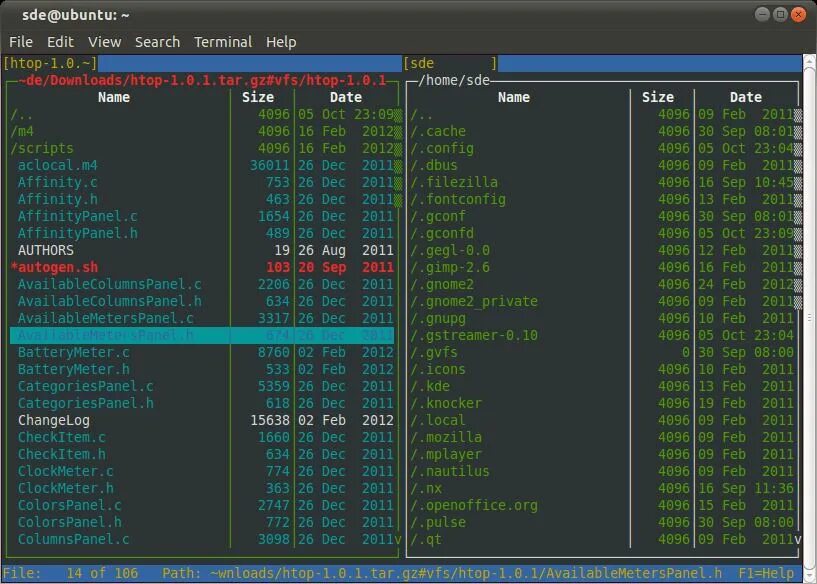Select the CategoriesPanel.c file

point(202,387)
